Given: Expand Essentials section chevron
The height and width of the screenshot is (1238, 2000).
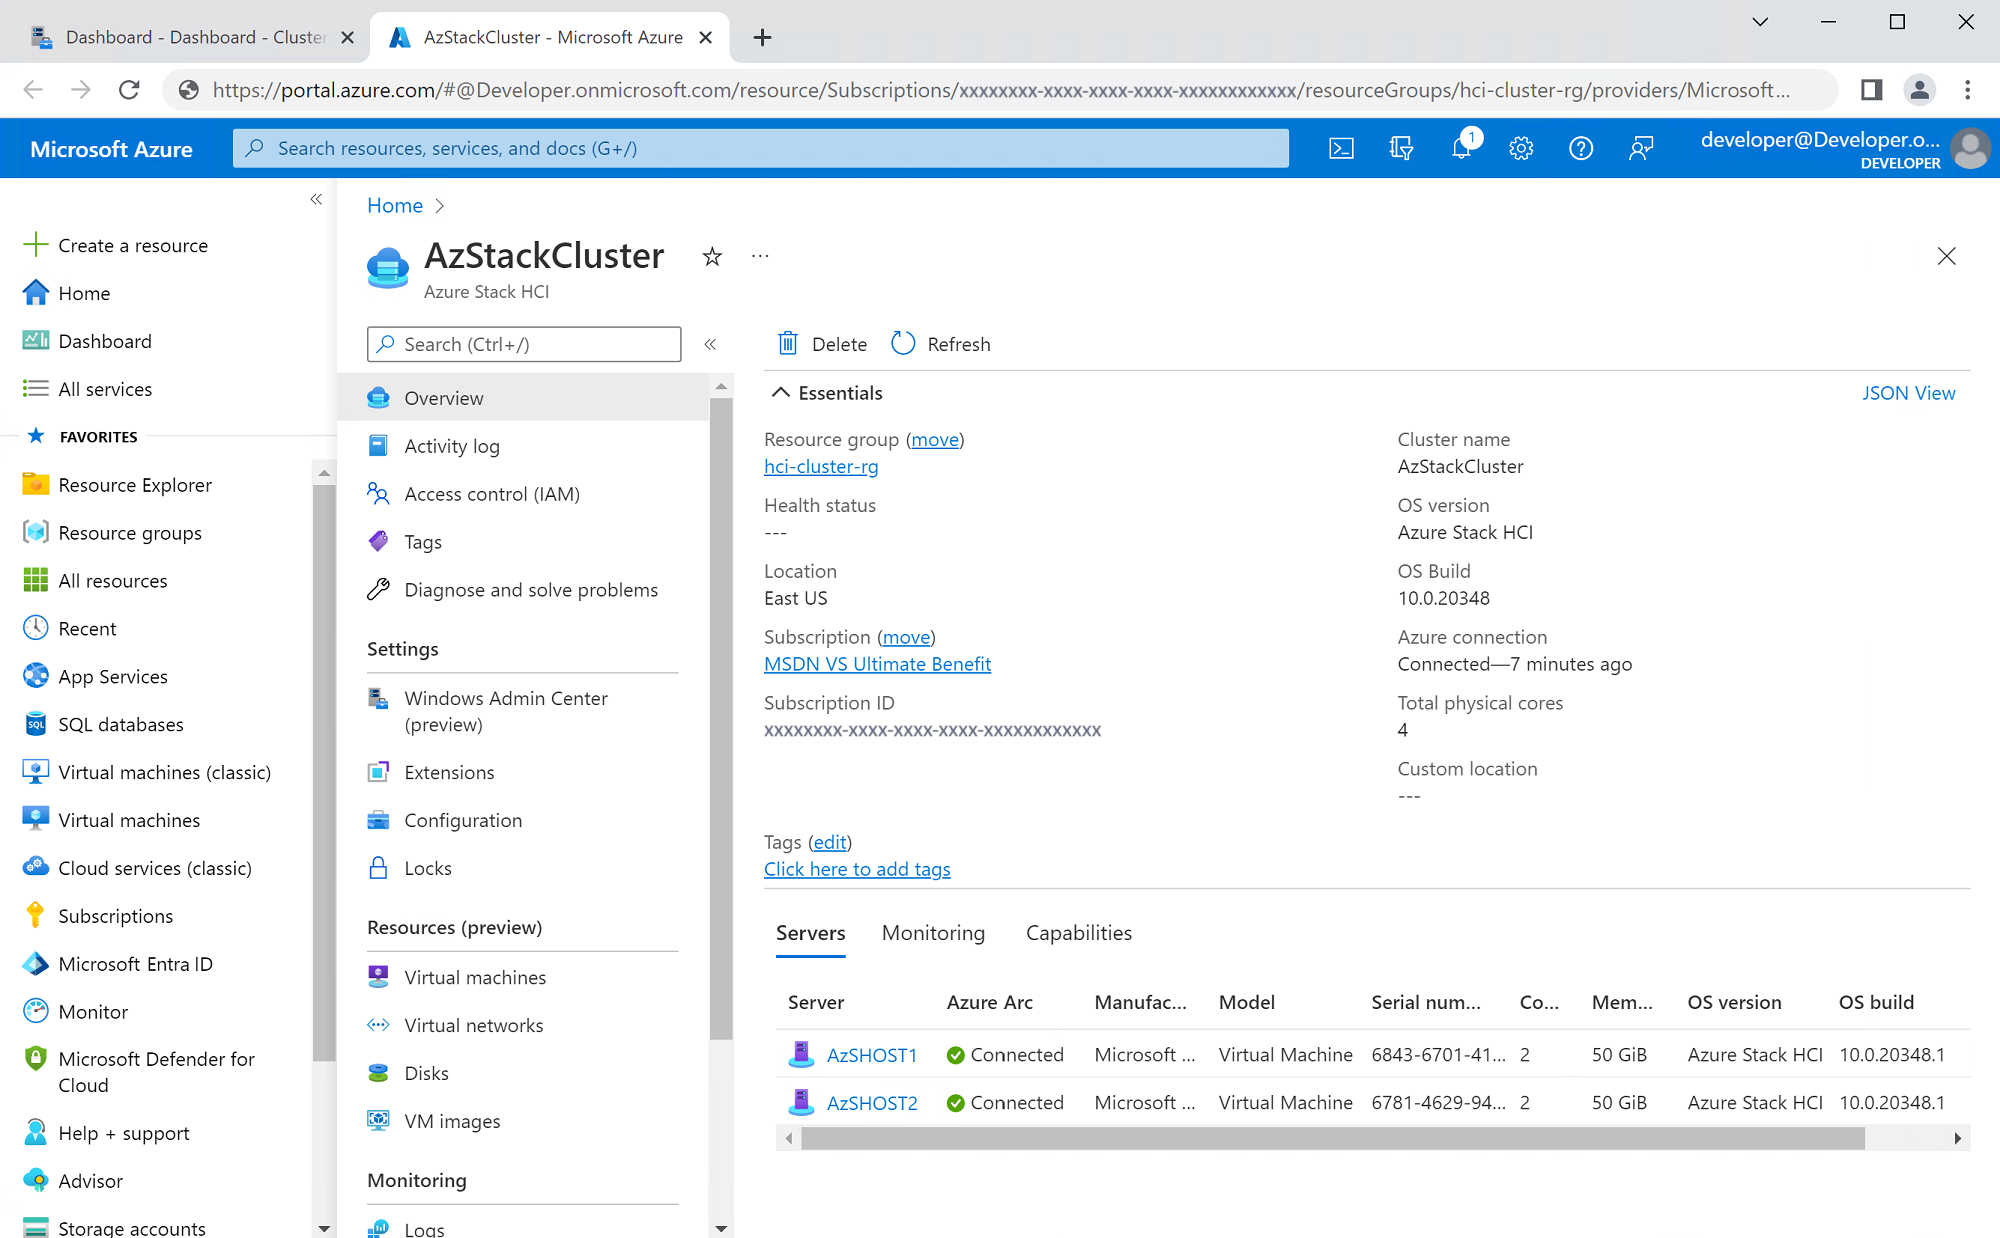Looking at the screenshot, I should tap(779, 393).
